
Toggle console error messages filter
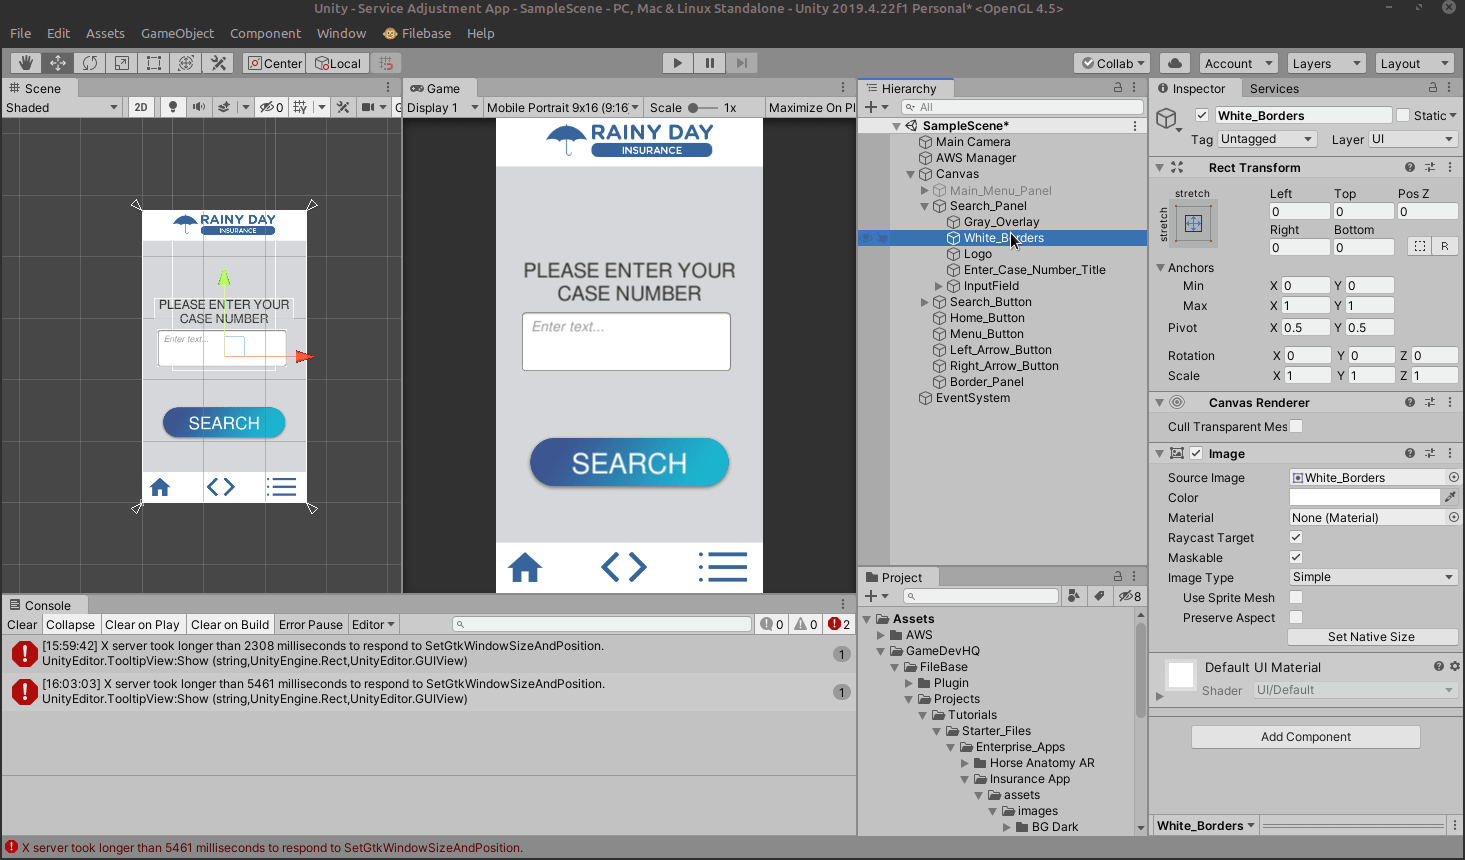coord(839,624)
